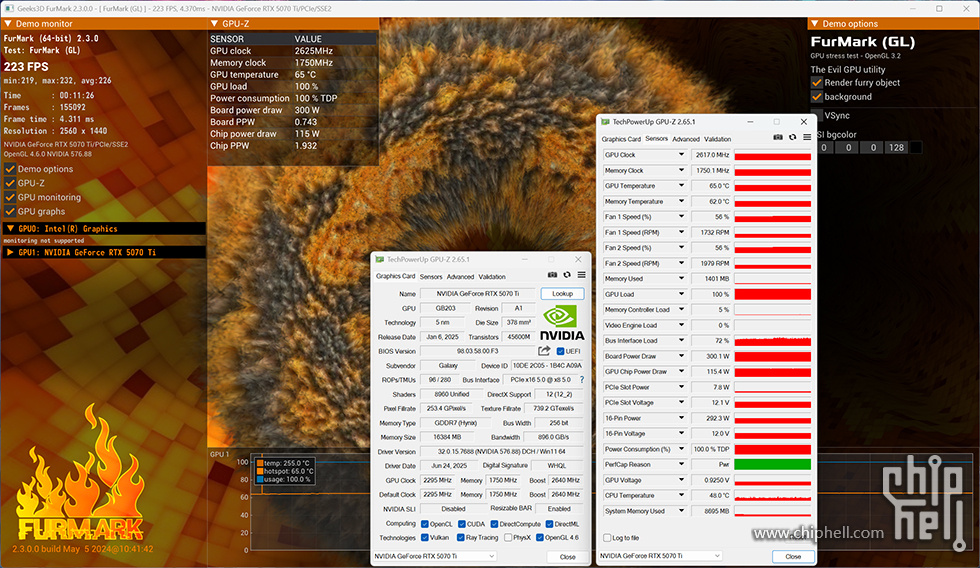Switch to the Advanced tab in Graphics Card window
Image resolution: width=980 pixels, height=568 pixels.
tap(460, 276)
